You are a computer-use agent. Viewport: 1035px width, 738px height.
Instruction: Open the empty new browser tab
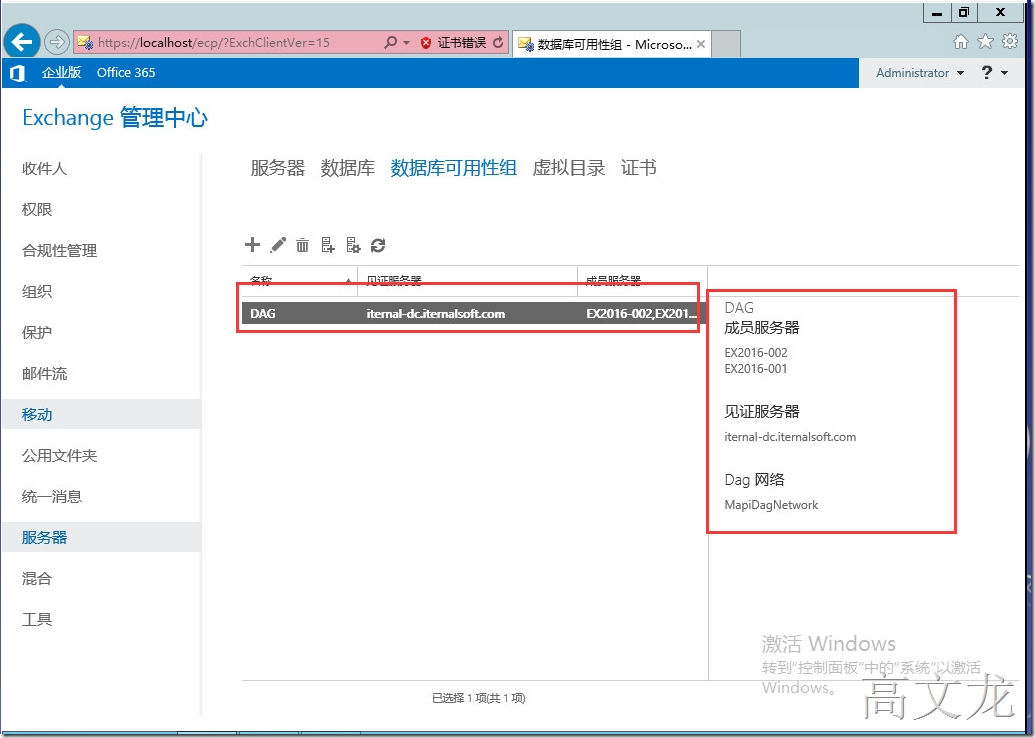click(x=726, y=44)
